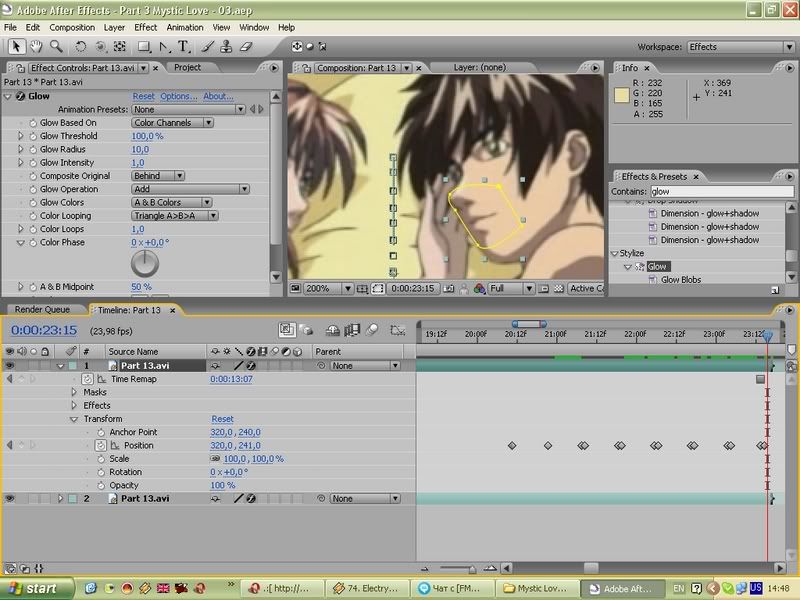The image size is (800, 600).
Task: Open the composition mini-flowchart icon in timeline
Action: coord(287,330)
